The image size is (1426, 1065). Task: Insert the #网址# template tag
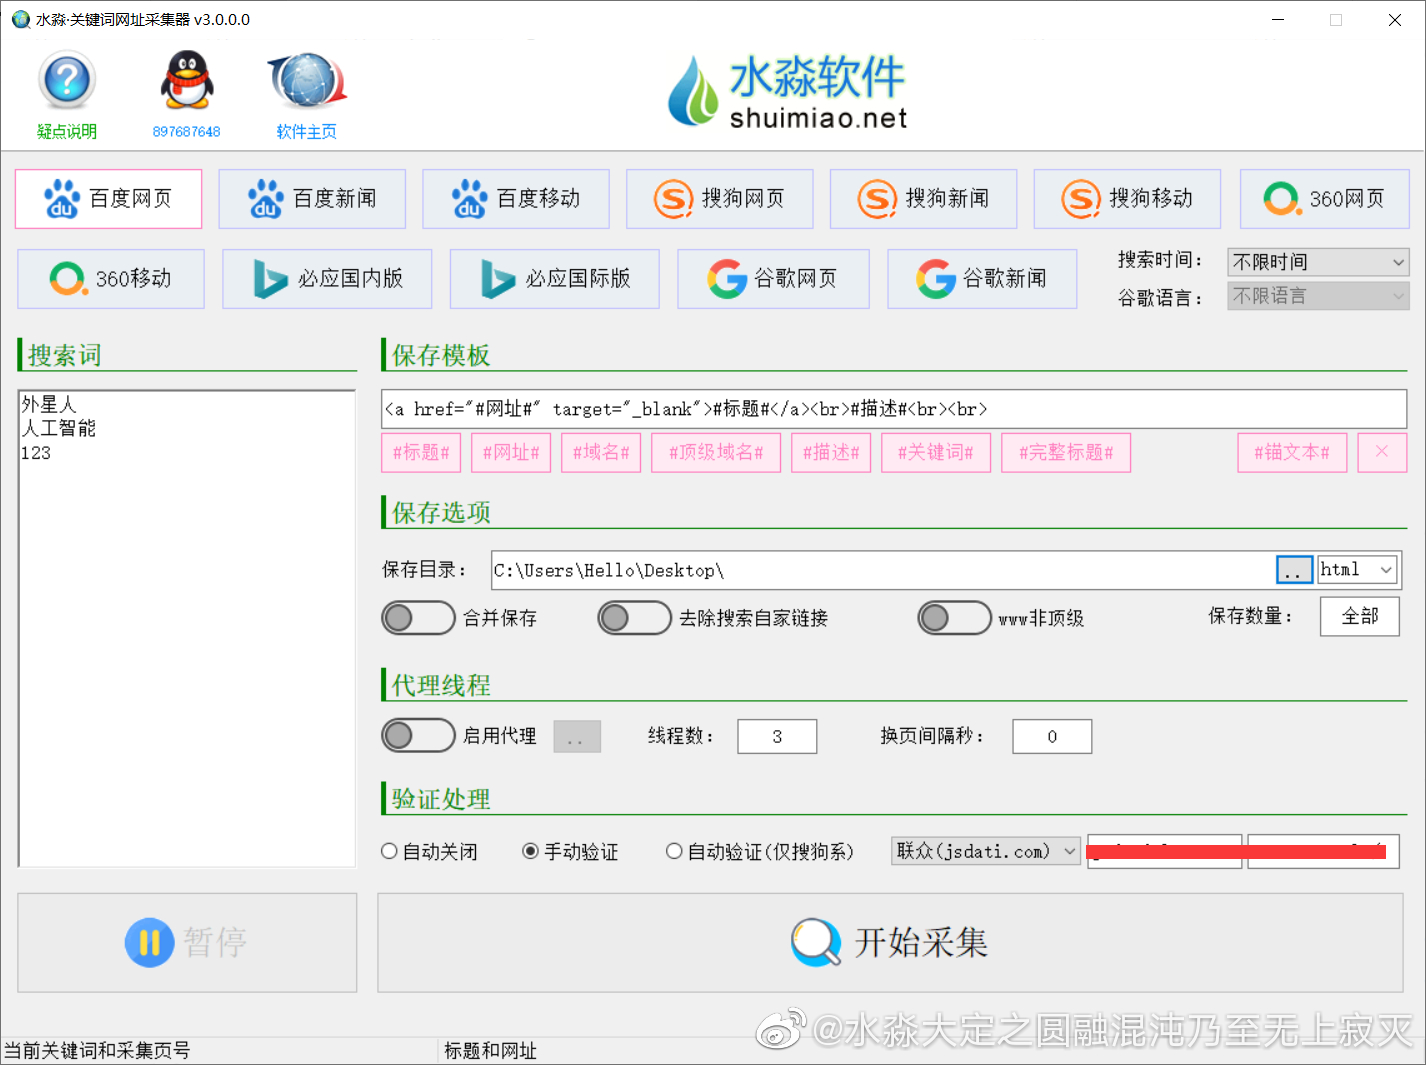click(x=511, y=453)
